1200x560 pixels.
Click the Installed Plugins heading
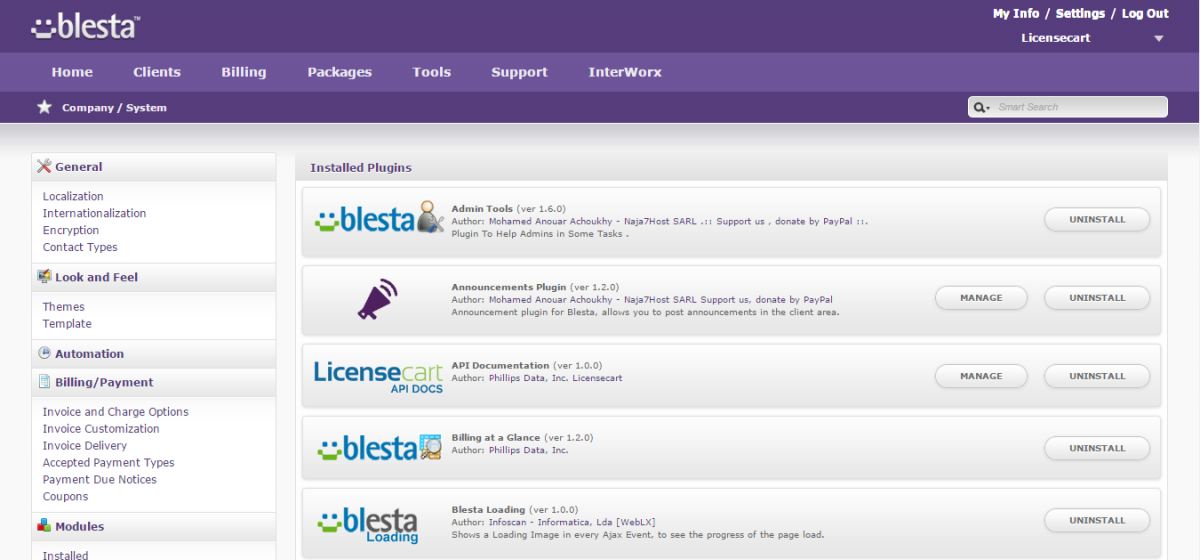pyautogui.click(x=361, y=168)
